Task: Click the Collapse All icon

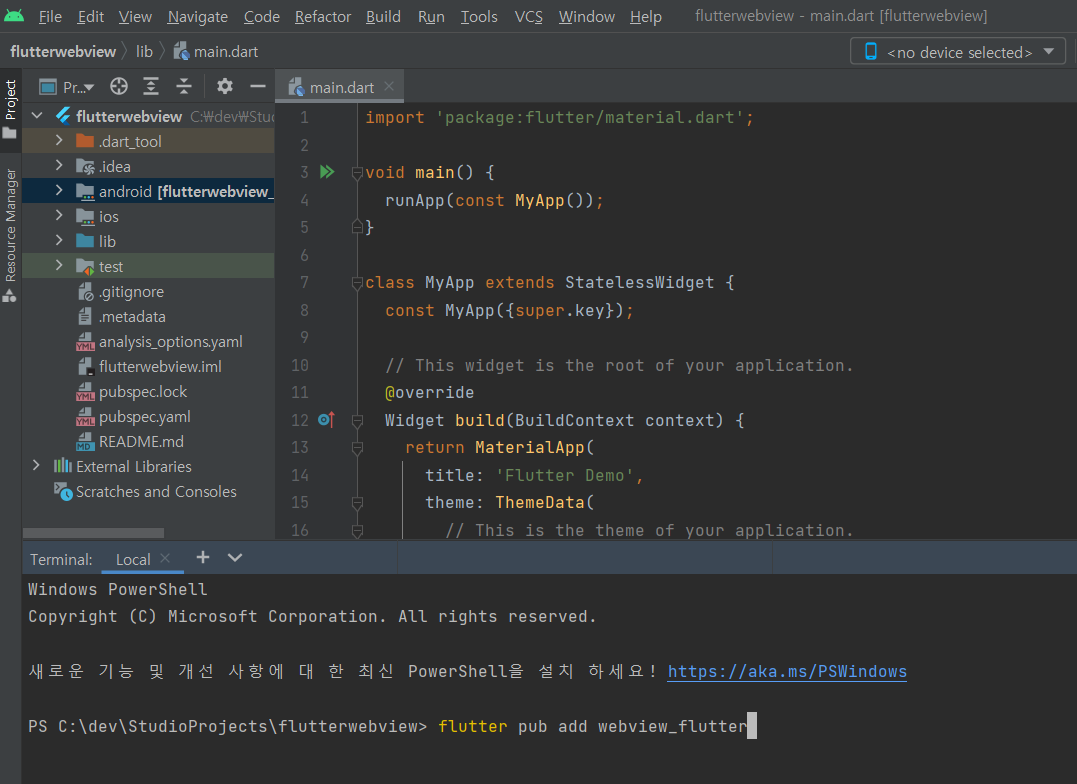Action: [183, 87]
